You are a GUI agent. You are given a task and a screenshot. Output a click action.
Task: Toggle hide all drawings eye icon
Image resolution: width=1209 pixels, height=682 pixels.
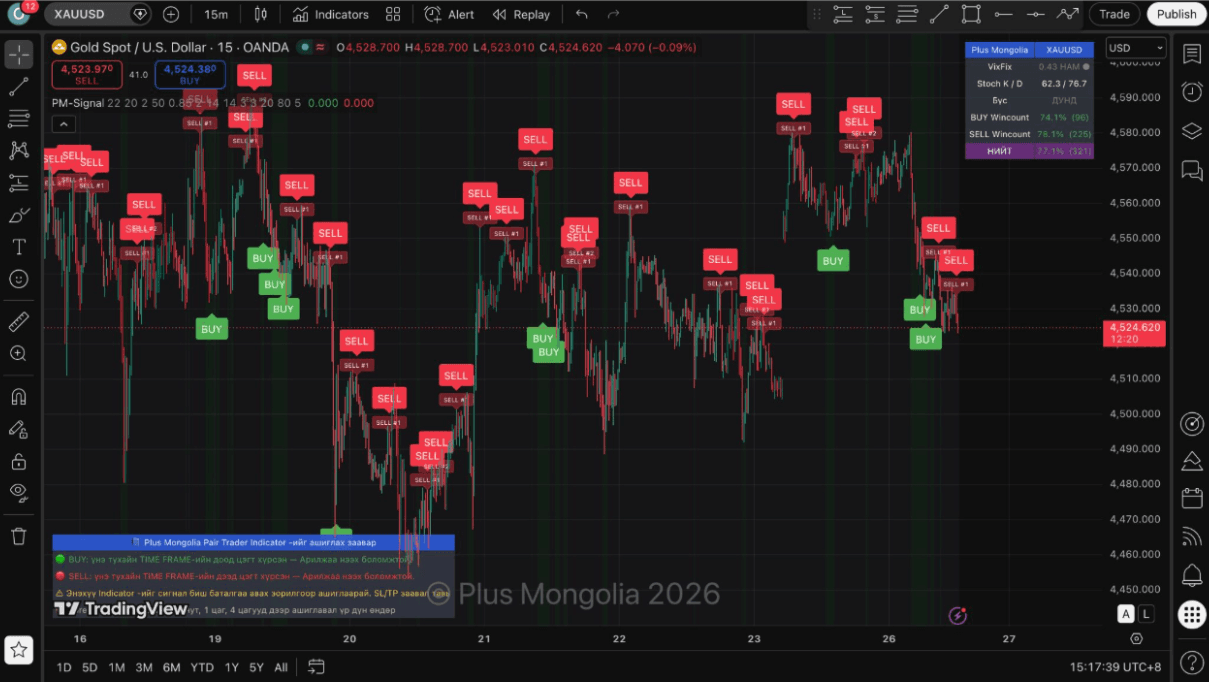click(18, 492)
